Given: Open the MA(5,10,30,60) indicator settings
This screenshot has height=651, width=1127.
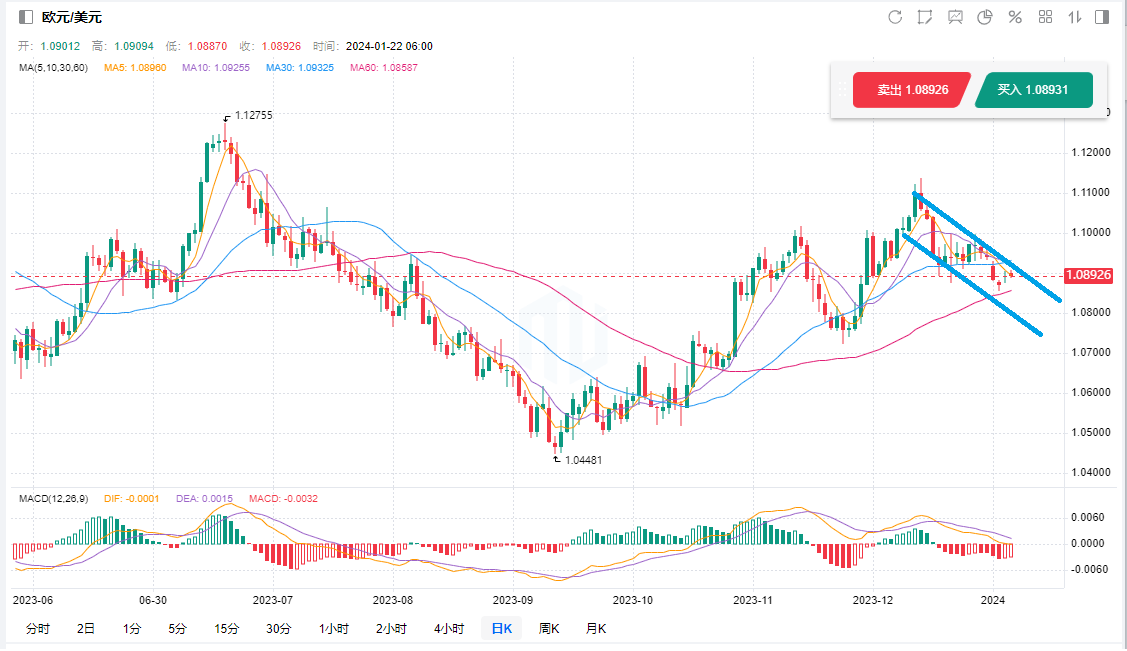Looking at the screenshot, I should (x=53, y=67).
